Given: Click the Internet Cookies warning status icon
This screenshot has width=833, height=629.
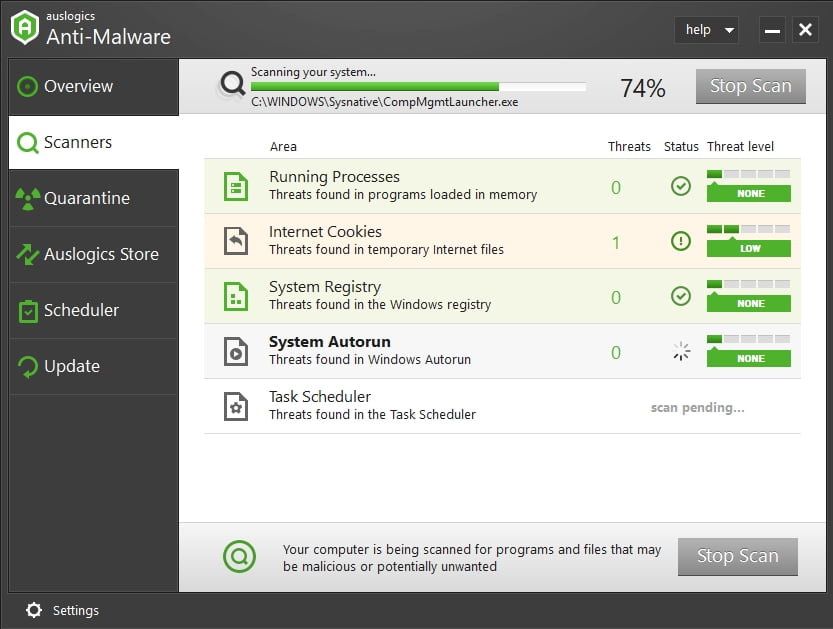Looking at the screenshot, I should (681, 241).
